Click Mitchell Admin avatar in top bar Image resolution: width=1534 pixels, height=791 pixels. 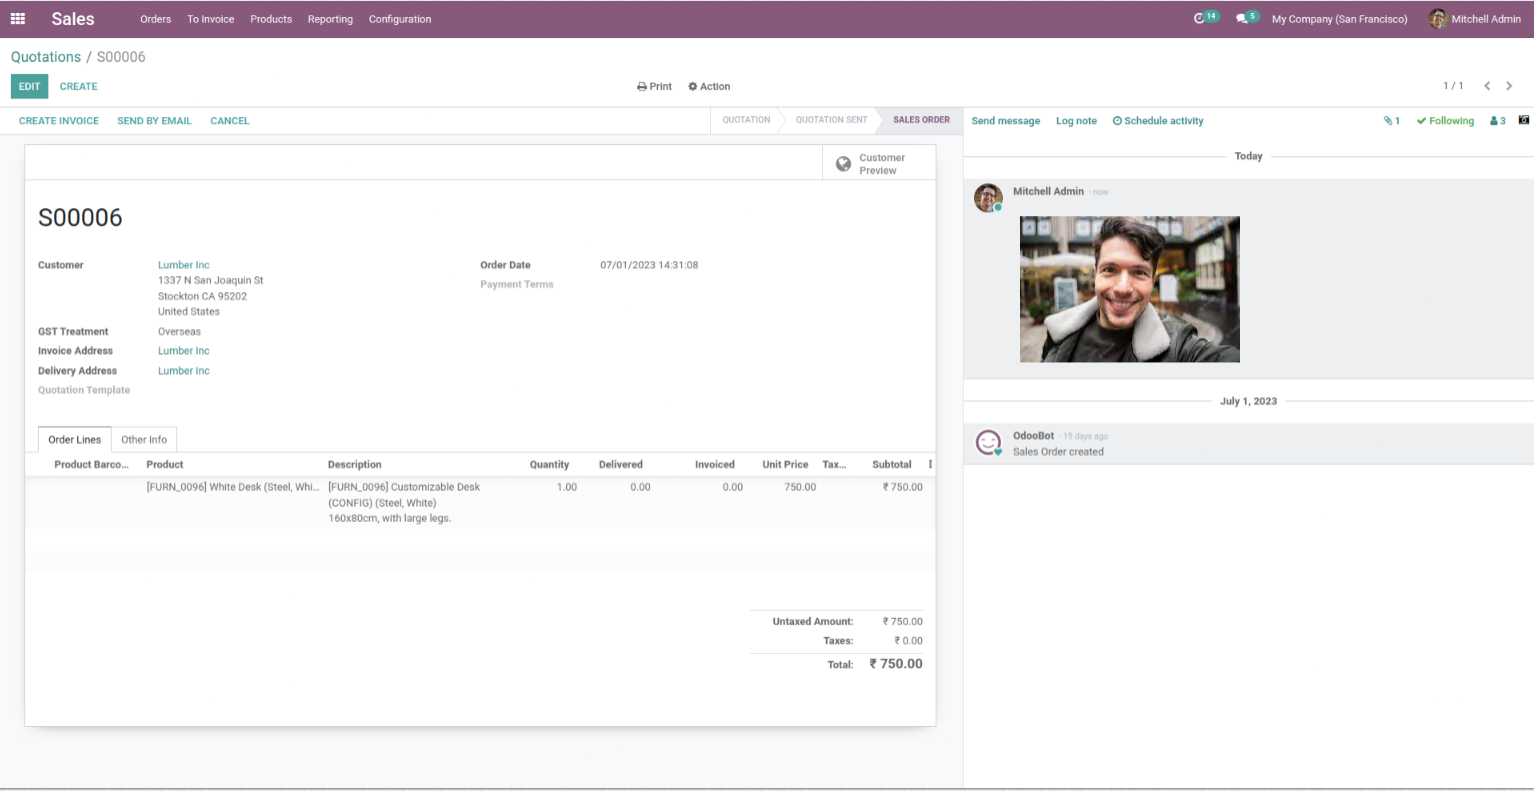[1438, 19]
